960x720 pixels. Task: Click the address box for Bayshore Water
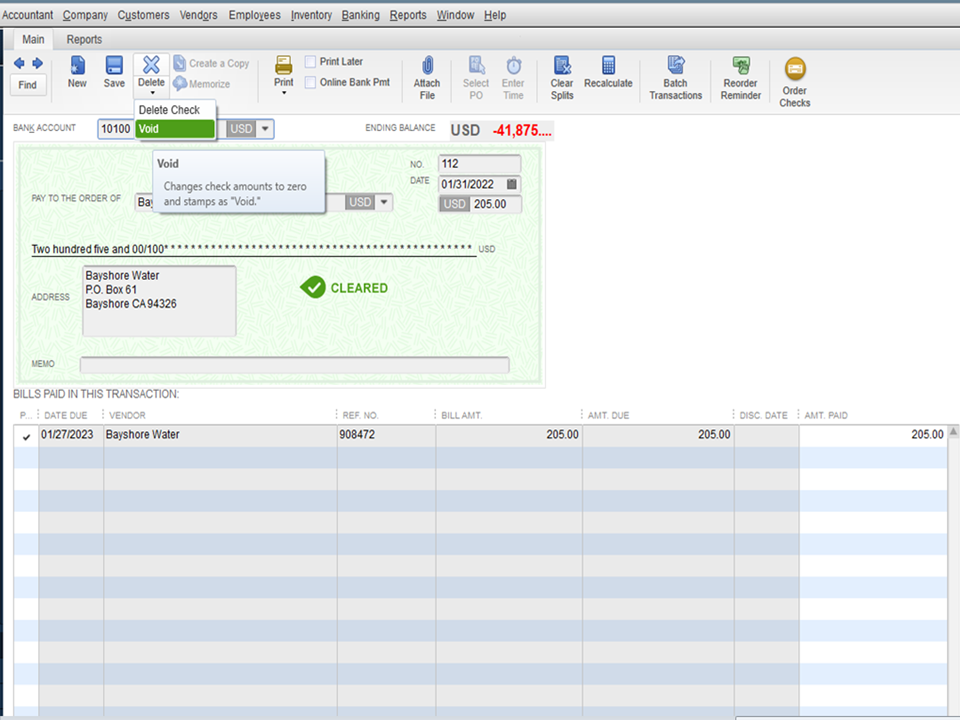coord(159,301)
